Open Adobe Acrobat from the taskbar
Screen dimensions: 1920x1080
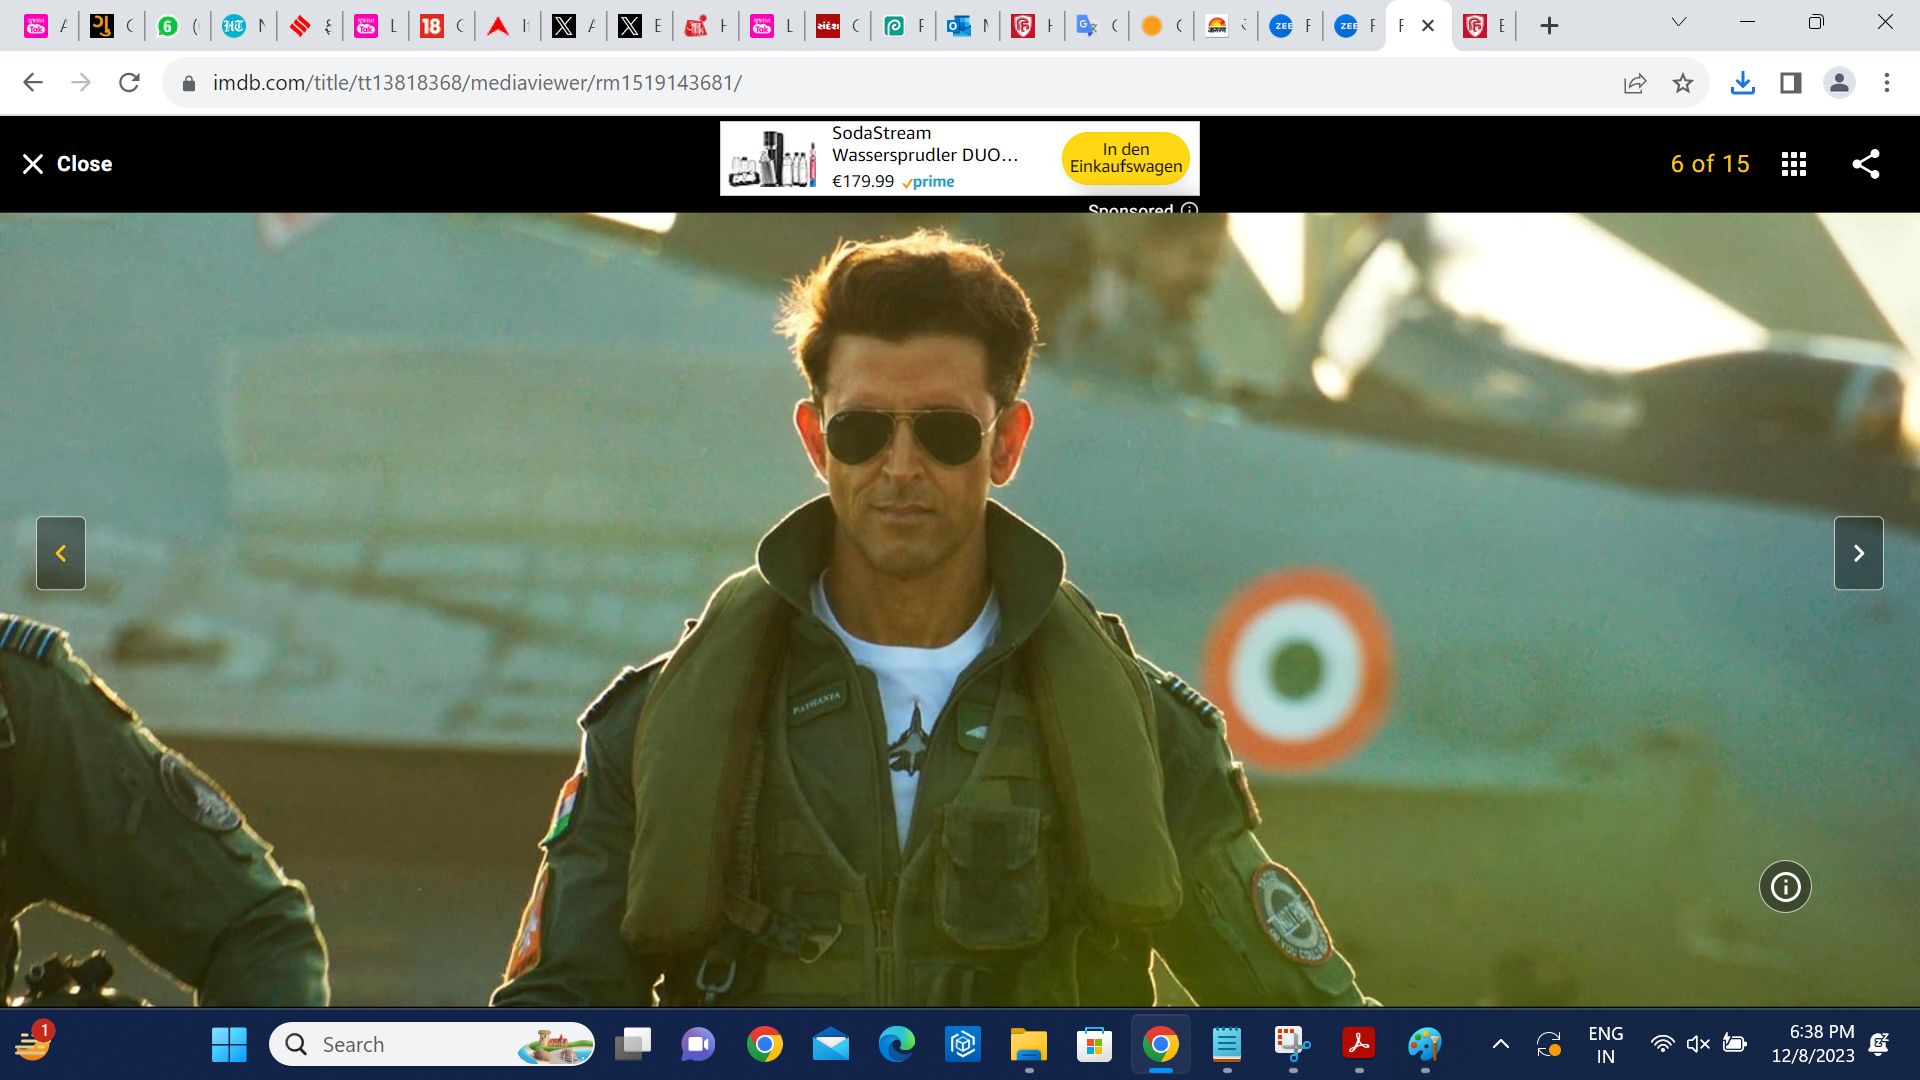[x=1358, y=1045]
